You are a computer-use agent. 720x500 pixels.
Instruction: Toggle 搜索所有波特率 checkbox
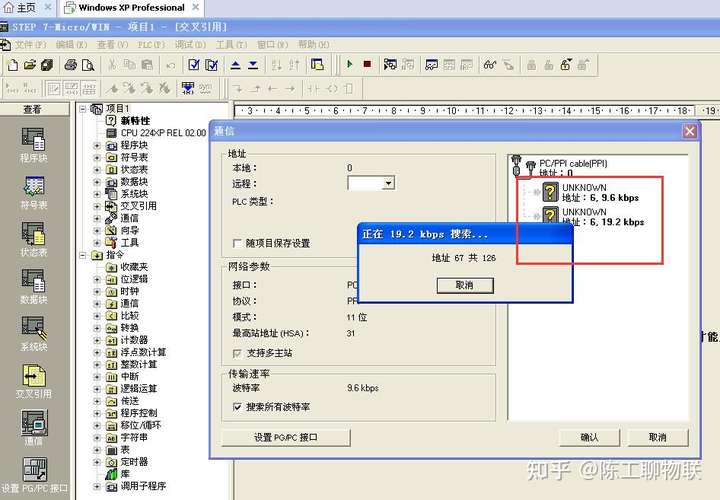pos(237,407)
